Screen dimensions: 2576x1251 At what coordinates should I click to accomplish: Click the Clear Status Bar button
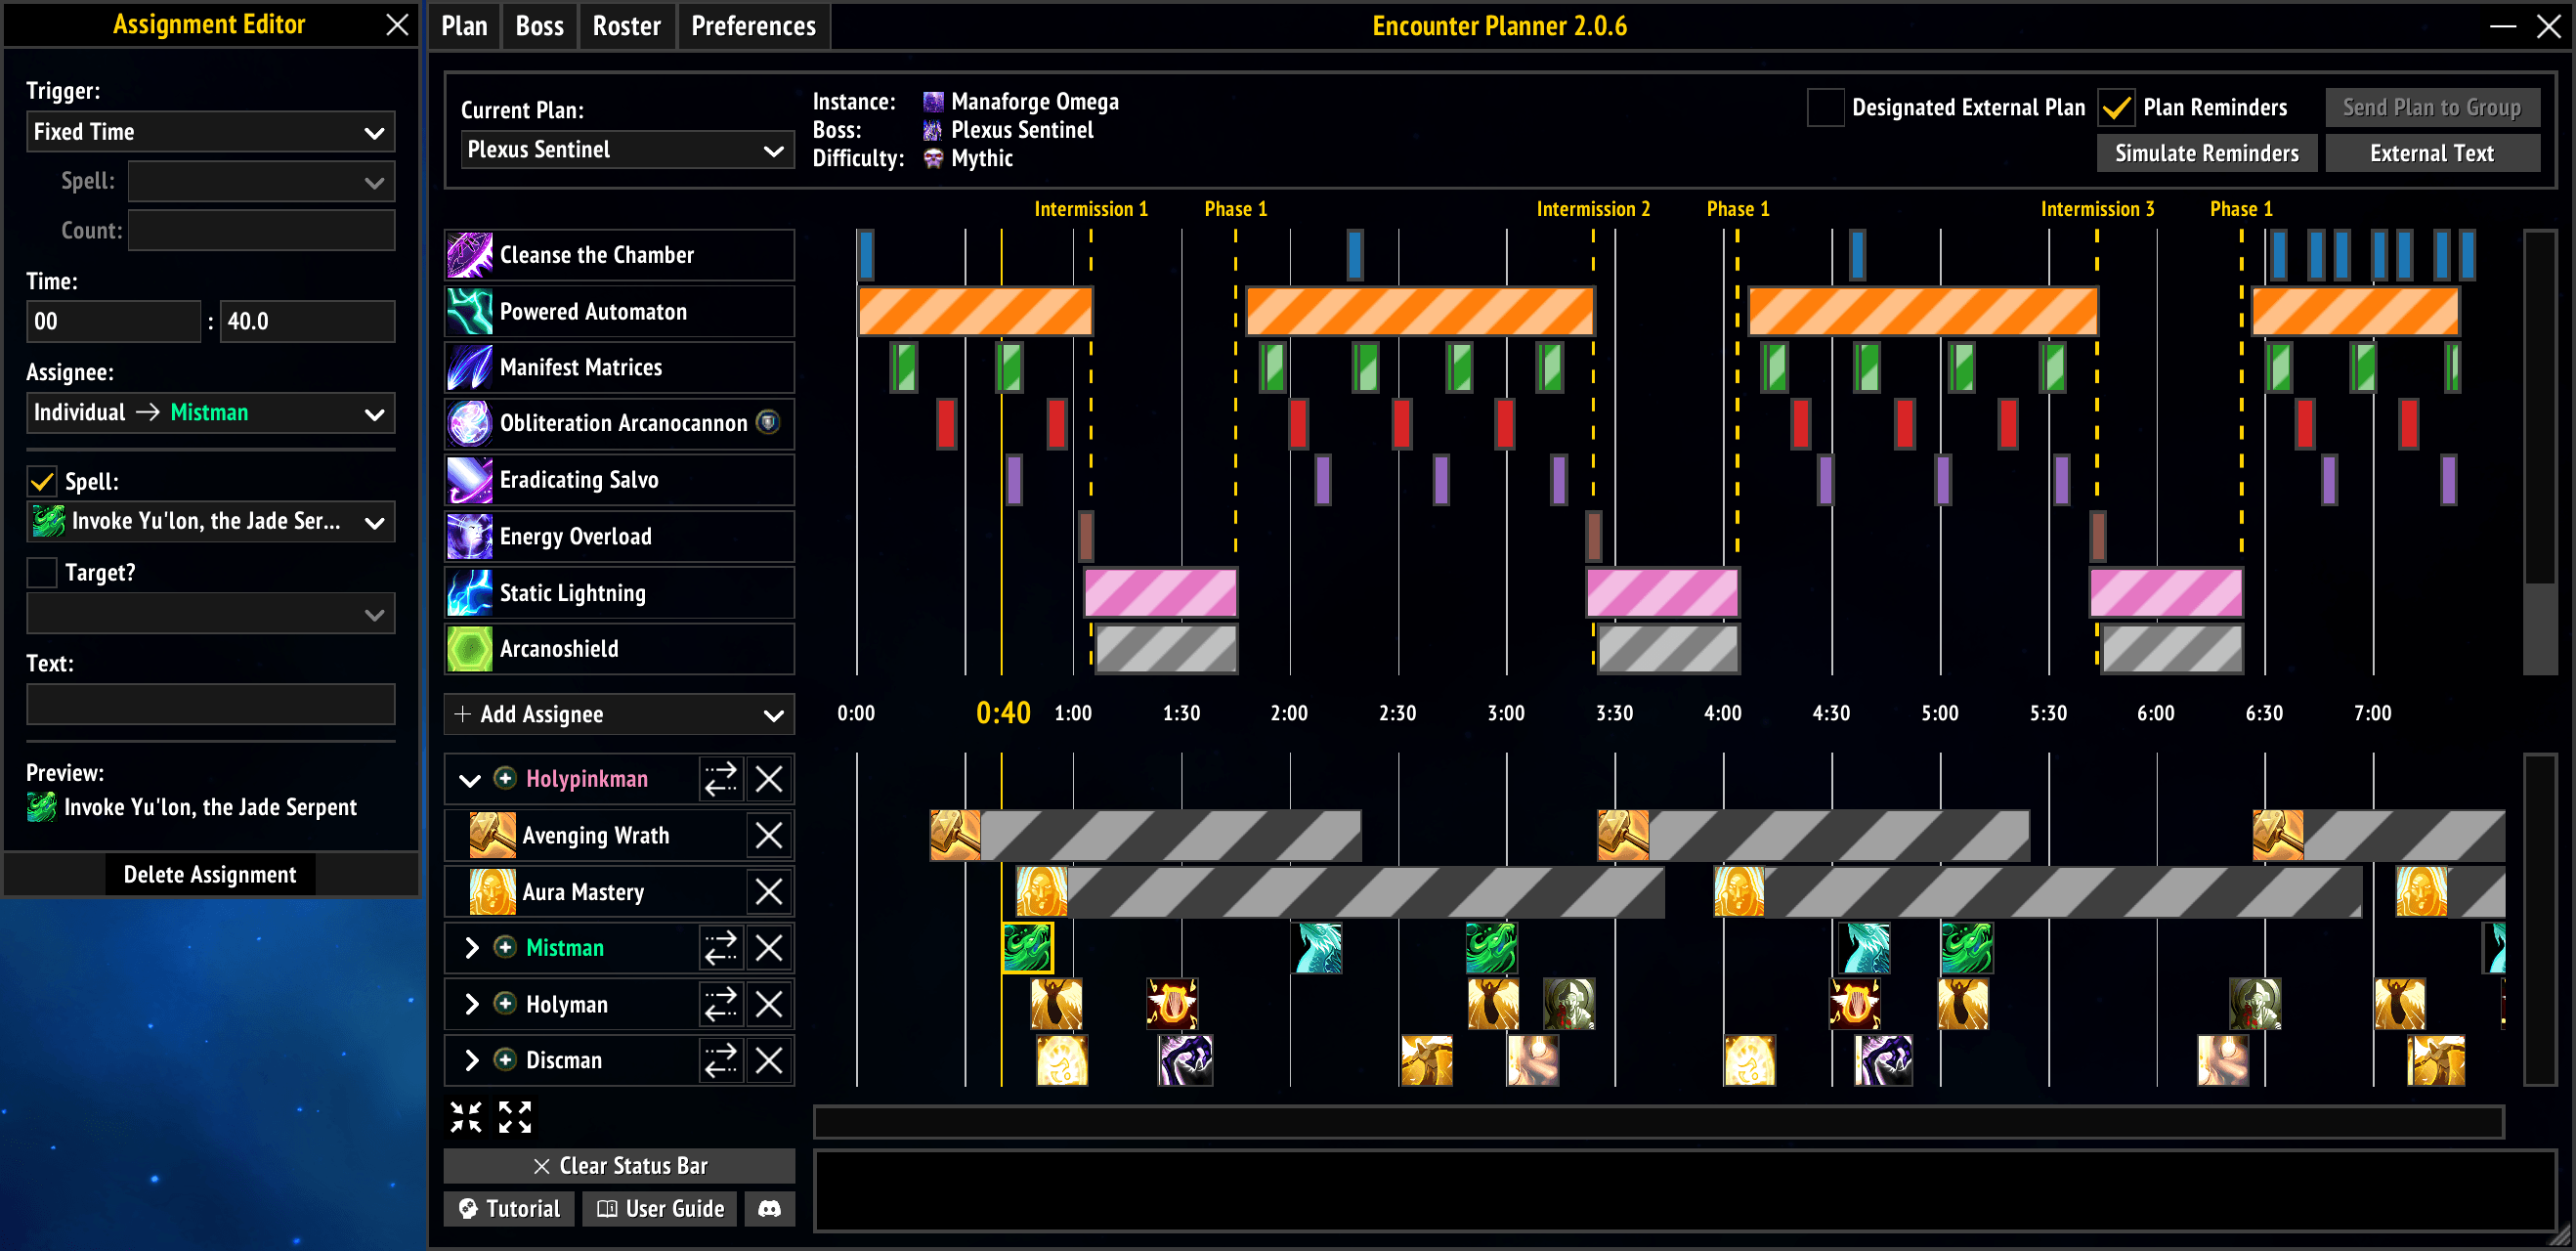point(618,1165)
